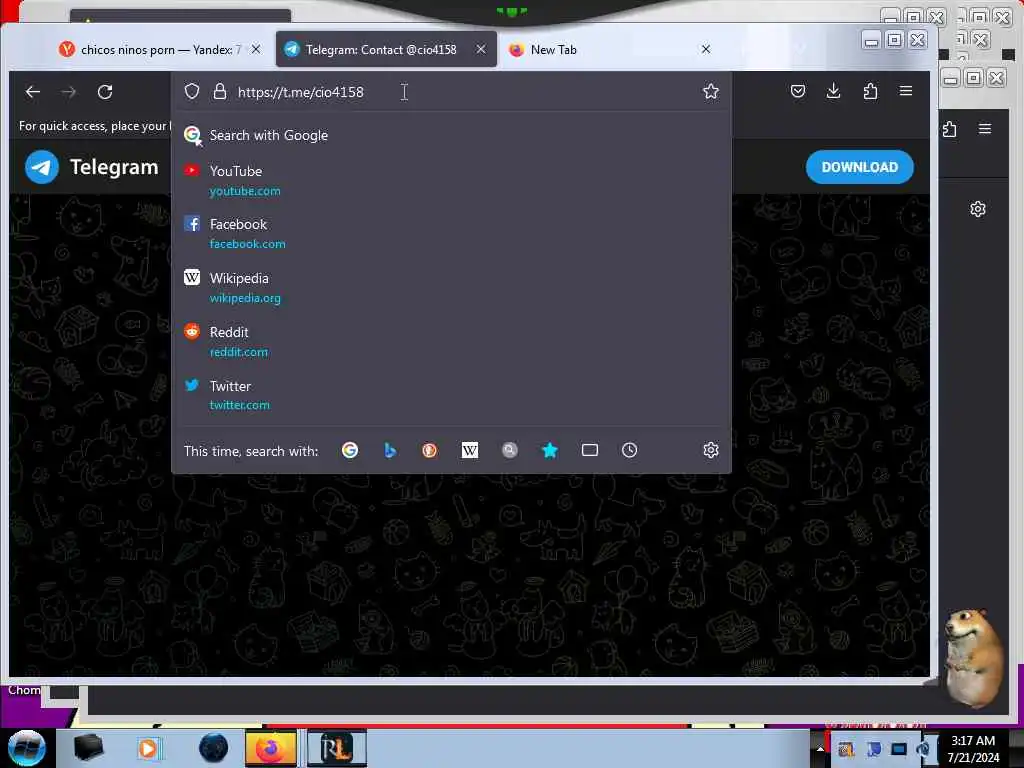This screenshot has height=768, width=1024.
Task: Search in Bookmarks with blue star icon
Action: pyautogui.click(x=550, y=450)
